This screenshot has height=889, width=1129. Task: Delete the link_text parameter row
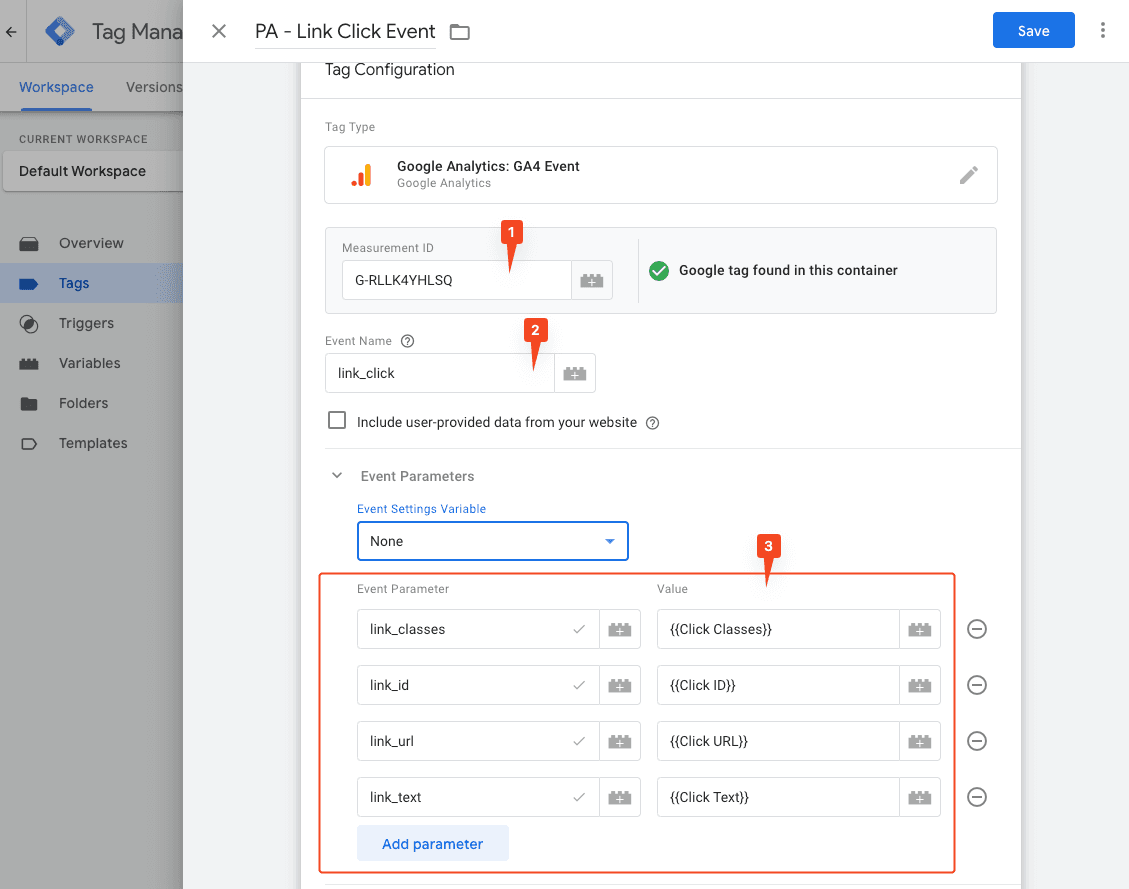click(977, 797)
